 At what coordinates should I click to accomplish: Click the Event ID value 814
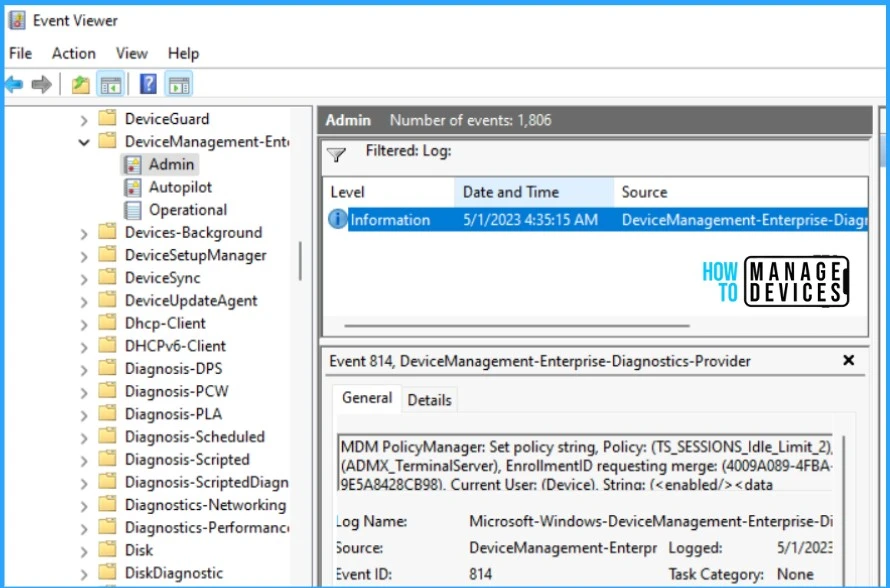tap(481, 574)
